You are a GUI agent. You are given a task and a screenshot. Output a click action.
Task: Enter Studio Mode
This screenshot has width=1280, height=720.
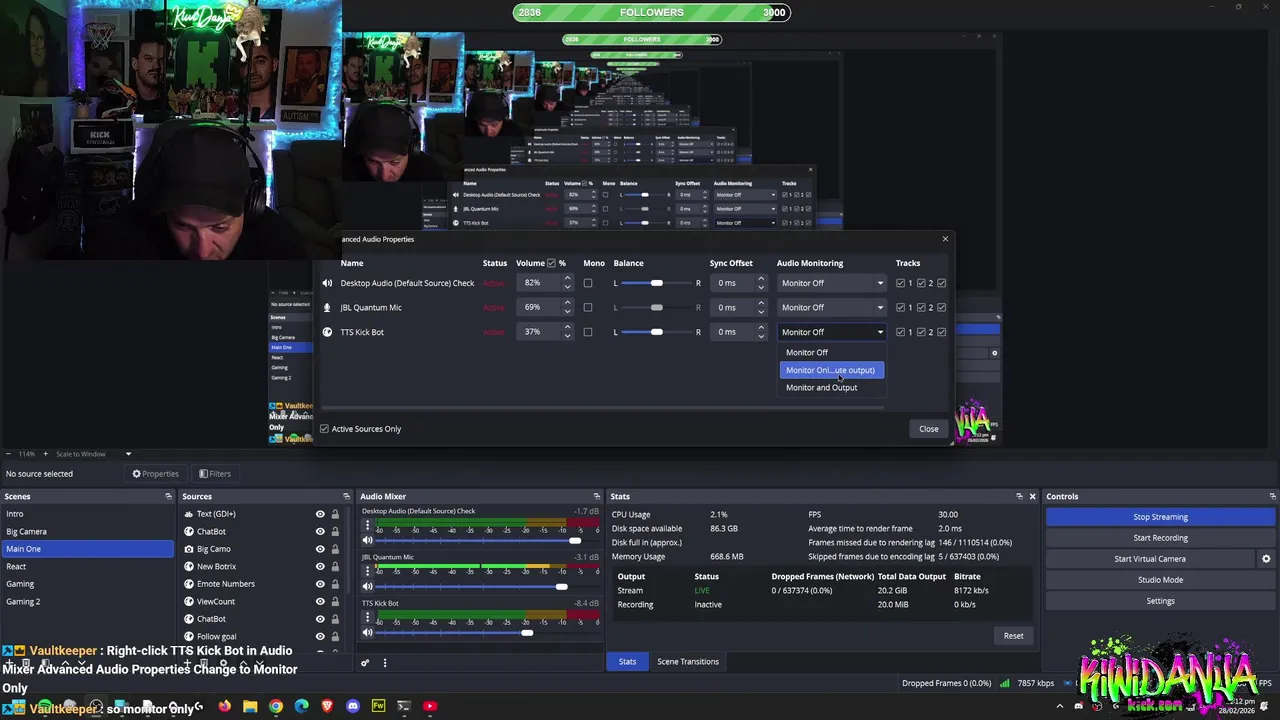point(1160,580)
